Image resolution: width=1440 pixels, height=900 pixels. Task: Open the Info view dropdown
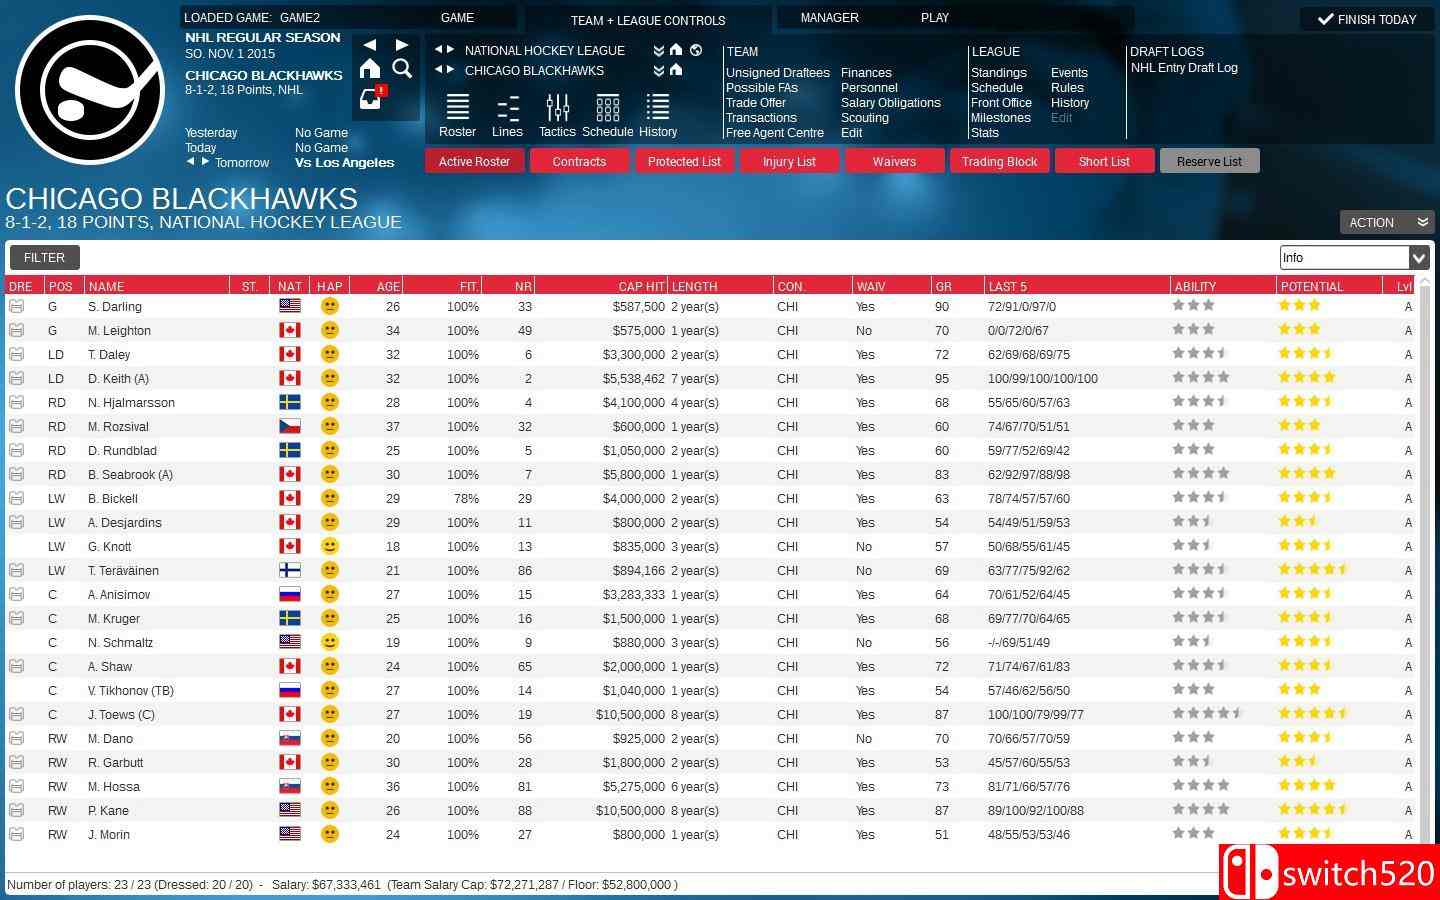[x=1418, y=258]
